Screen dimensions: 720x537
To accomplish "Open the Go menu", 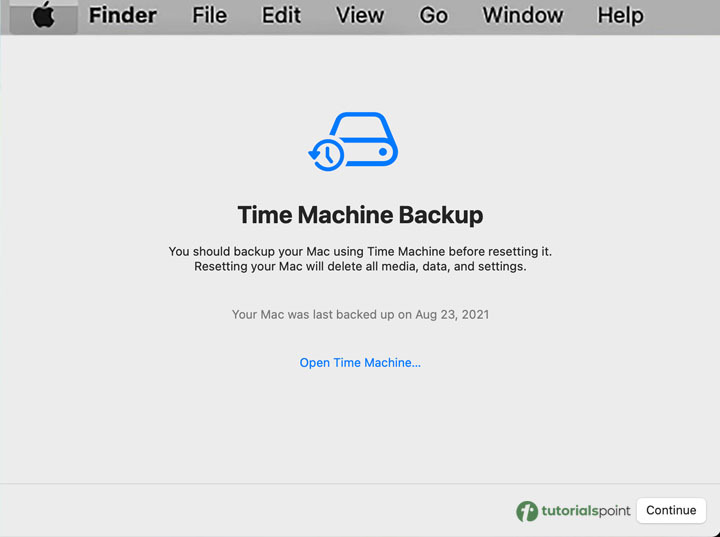I will point(433,16).
